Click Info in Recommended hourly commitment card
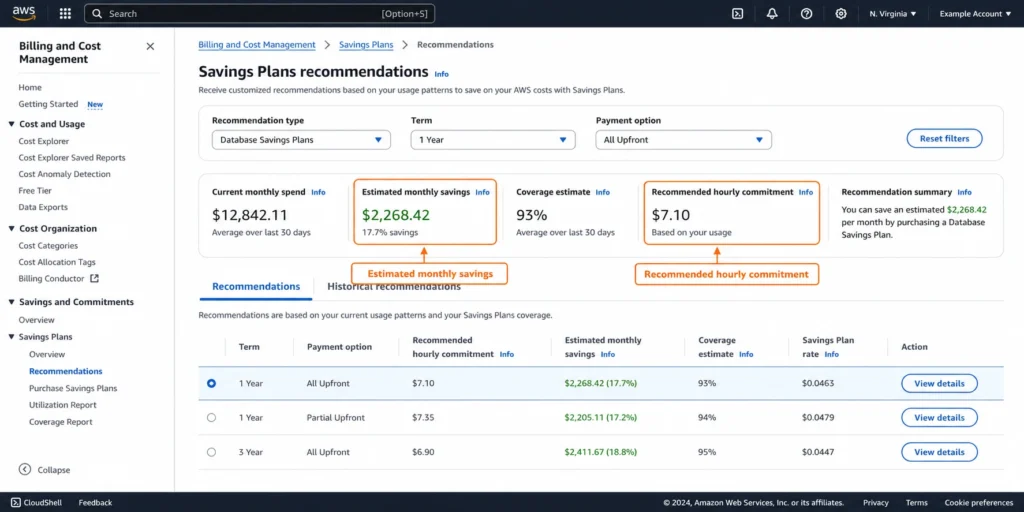The width and height of the screenshot is (1024, 512). click(x=806, y=192)
